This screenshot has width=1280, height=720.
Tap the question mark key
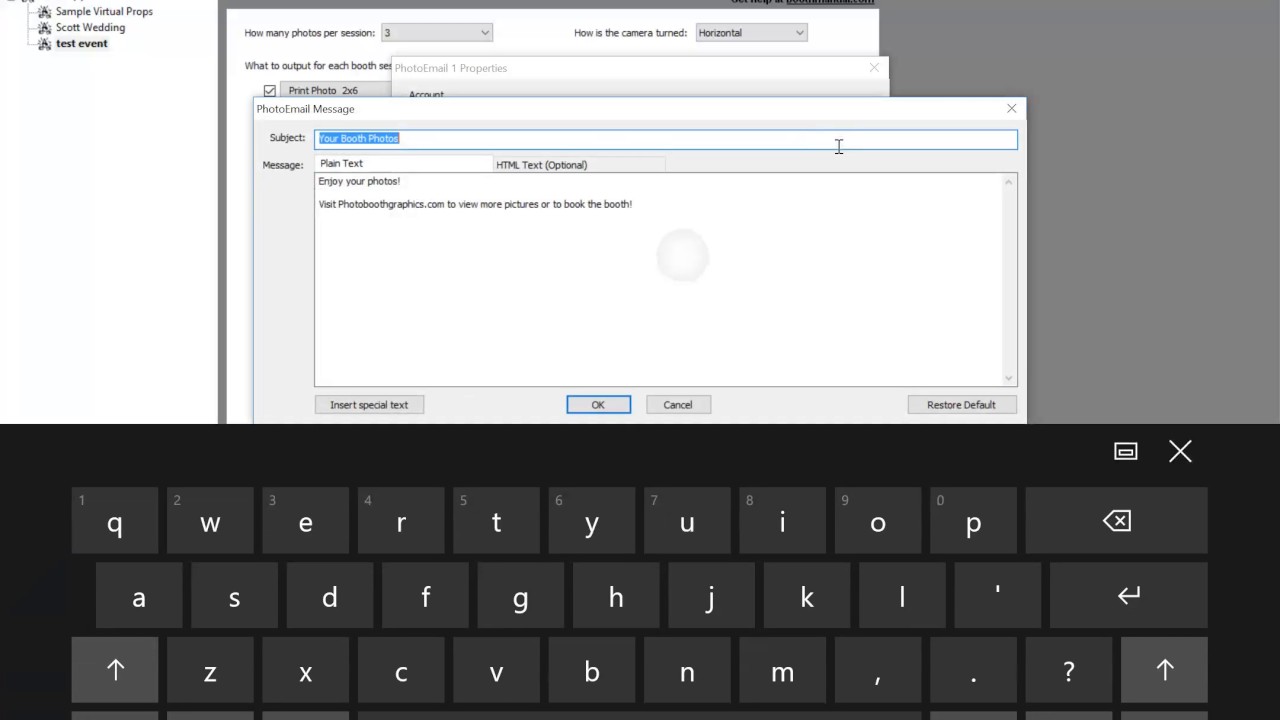pyautogui.click(x=1069, y=671)
